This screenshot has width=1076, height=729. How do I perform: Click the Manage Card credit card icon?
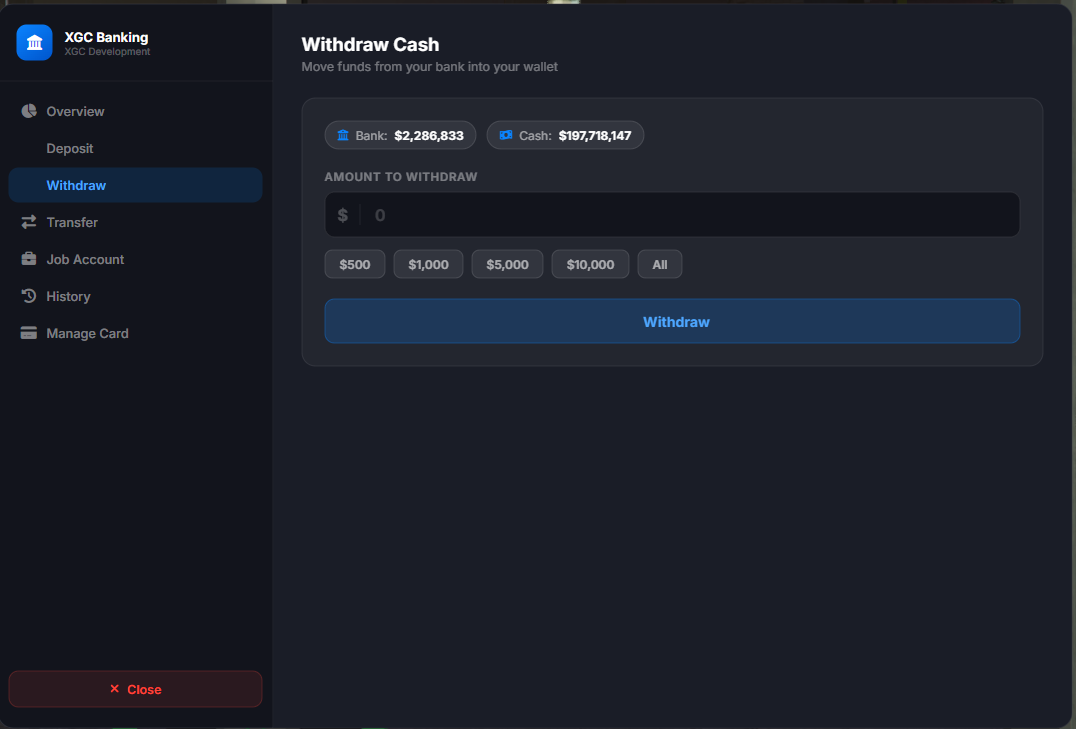point(29,334)
